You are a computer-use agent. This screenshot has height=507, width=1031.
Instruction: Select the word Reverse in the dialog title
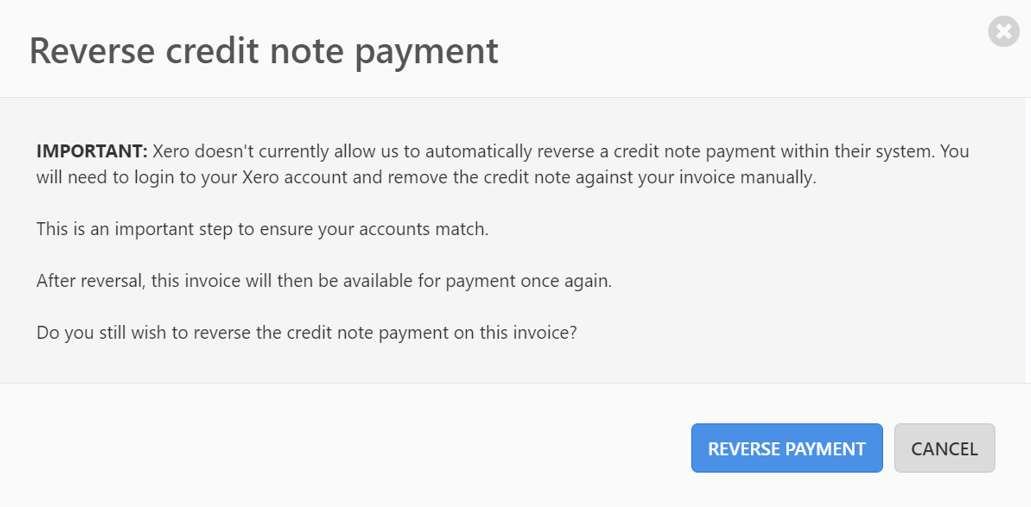point(92,50)
